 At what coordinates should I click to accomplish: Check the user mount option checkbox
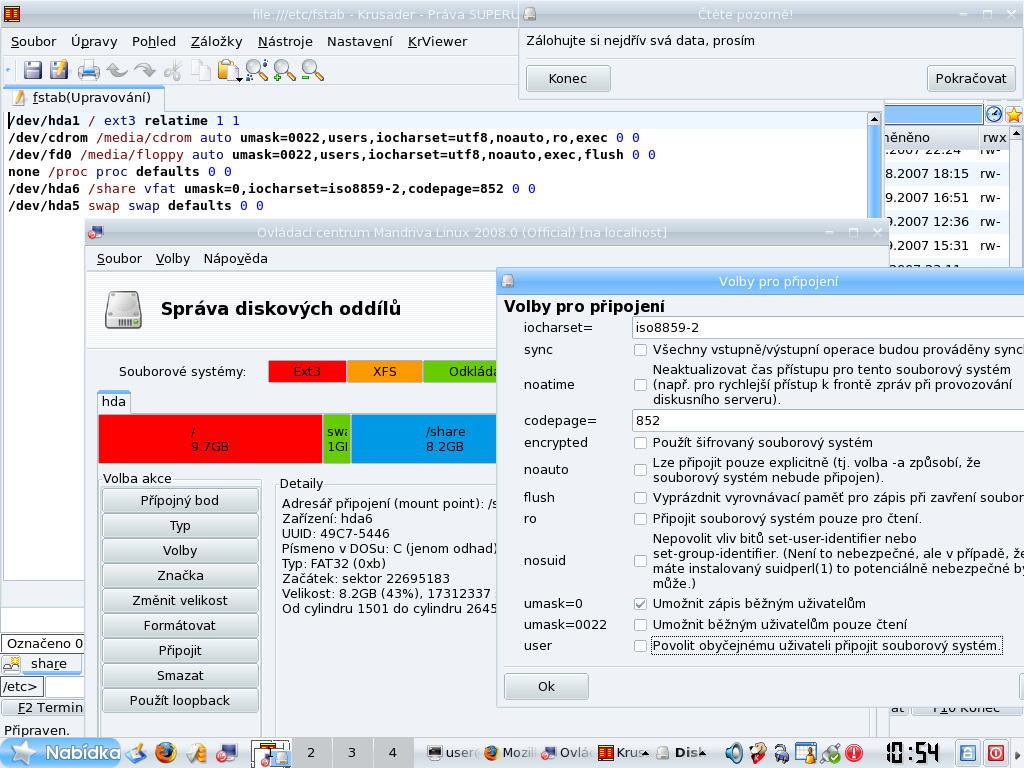point(640,646)
